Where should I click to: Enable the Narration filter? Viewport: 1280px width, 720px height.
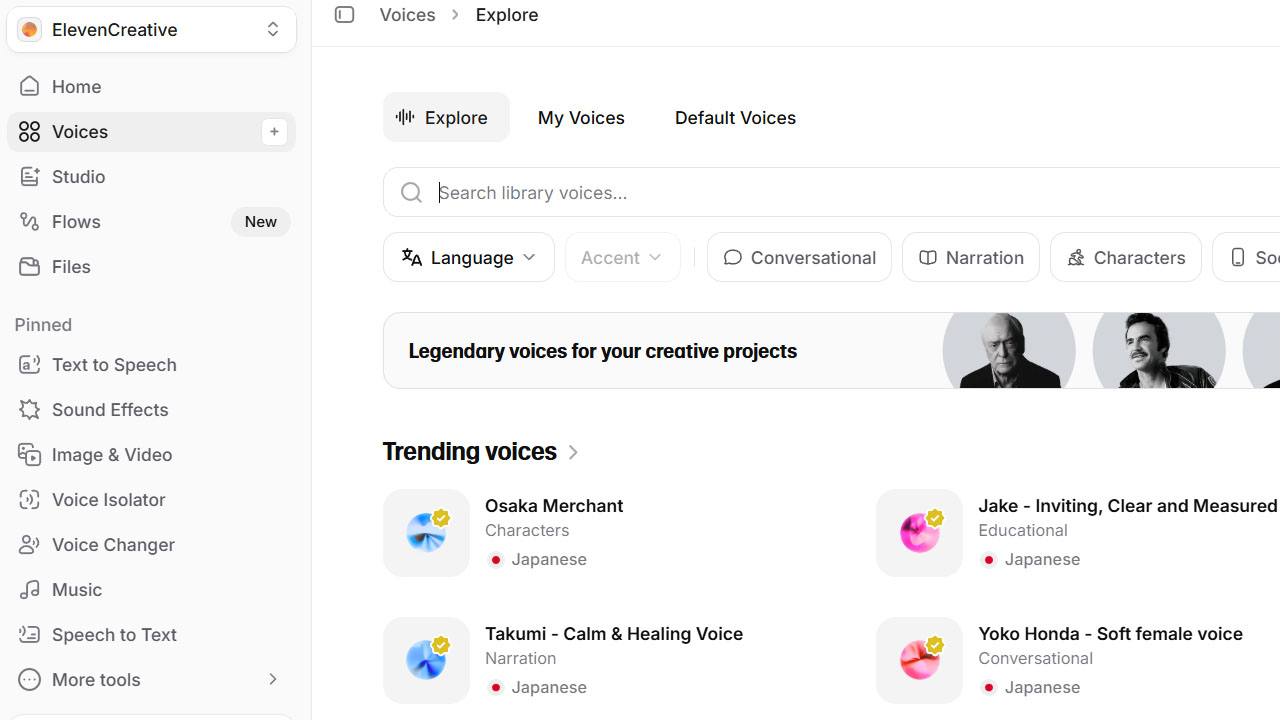pos(970,257)
